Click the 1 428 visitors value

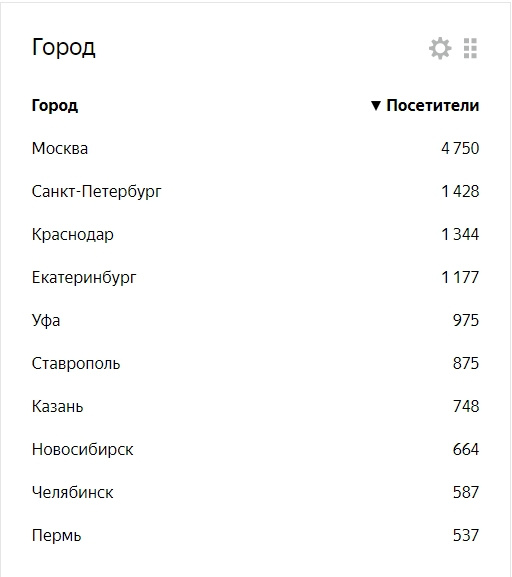tap(460, 191)
